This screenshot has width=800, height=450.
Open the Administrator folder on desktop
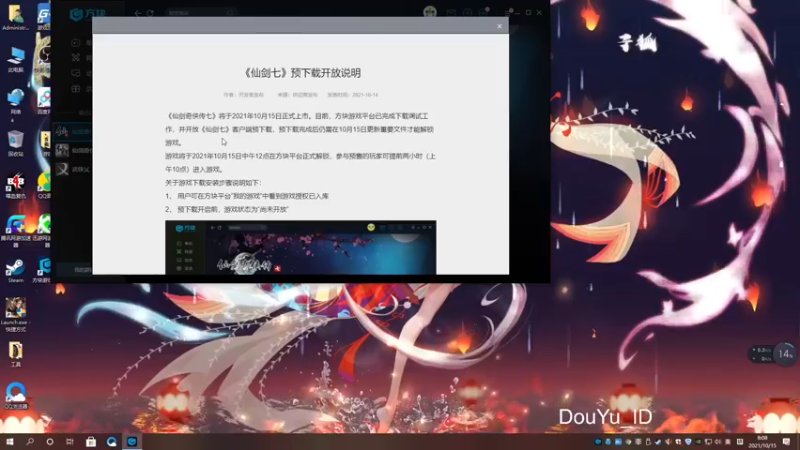[x=15, y=18]
